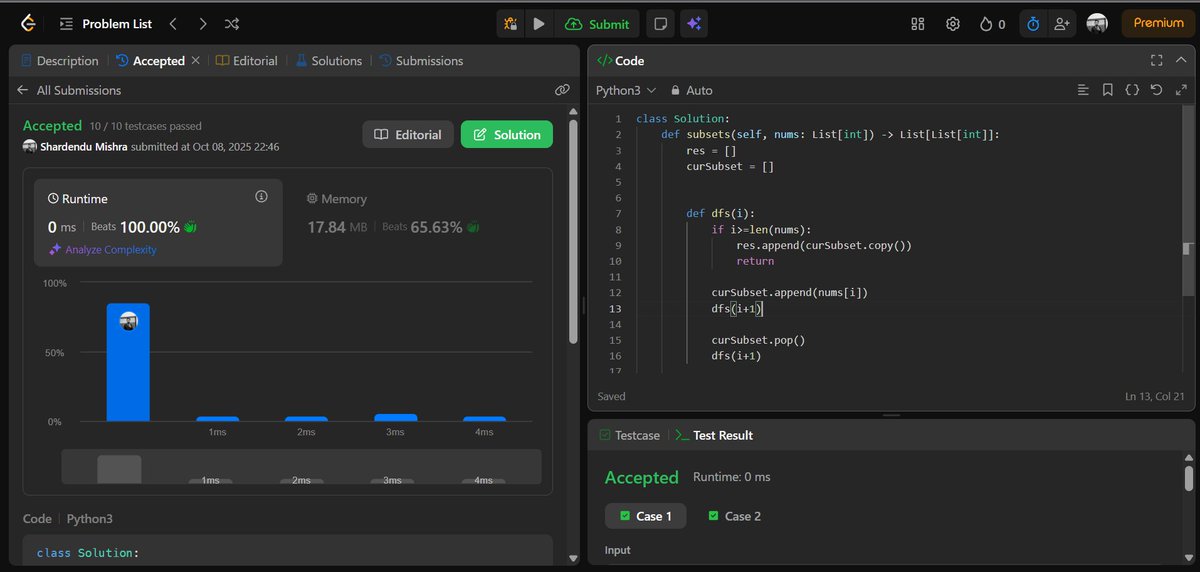Open the Premium page

1158,23
